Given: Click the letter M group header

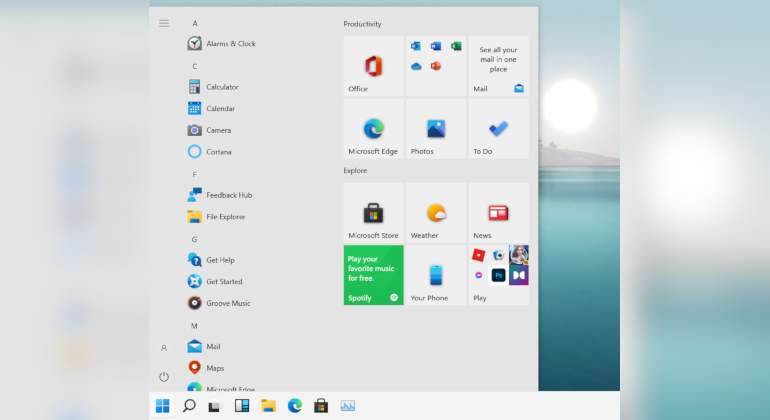Looking at the screenshot, I should (195, 326).
